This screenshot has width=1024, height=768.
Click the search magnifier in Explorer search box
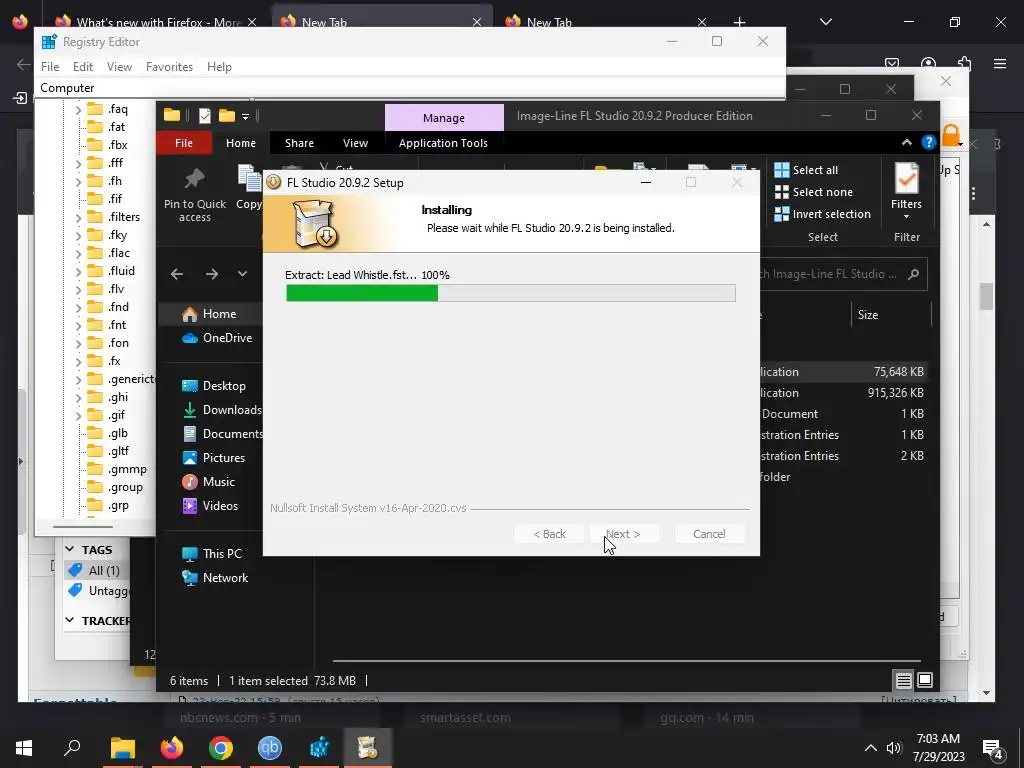[x=914, y=274]
